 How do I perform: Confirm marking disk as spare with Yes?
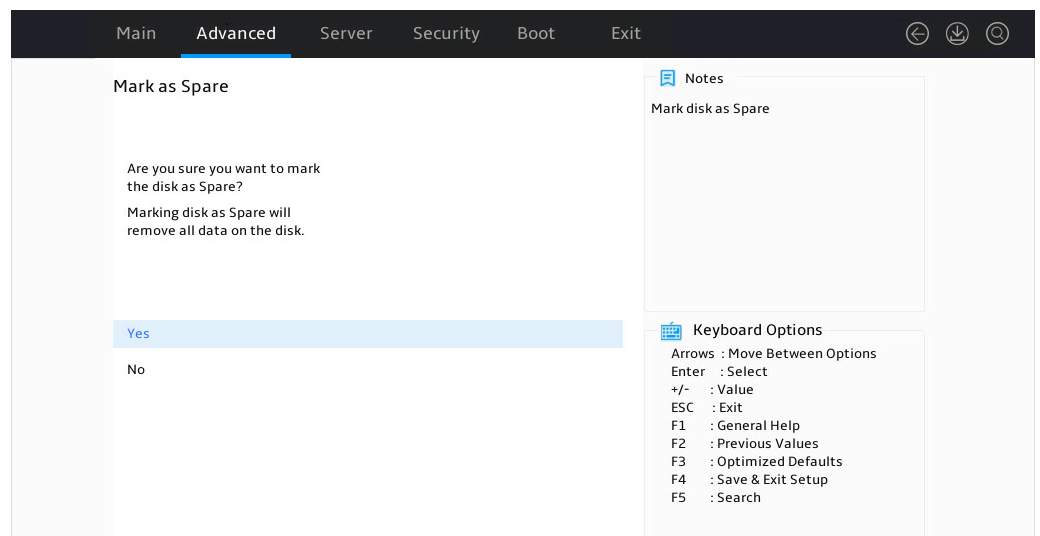pos(367,334)
